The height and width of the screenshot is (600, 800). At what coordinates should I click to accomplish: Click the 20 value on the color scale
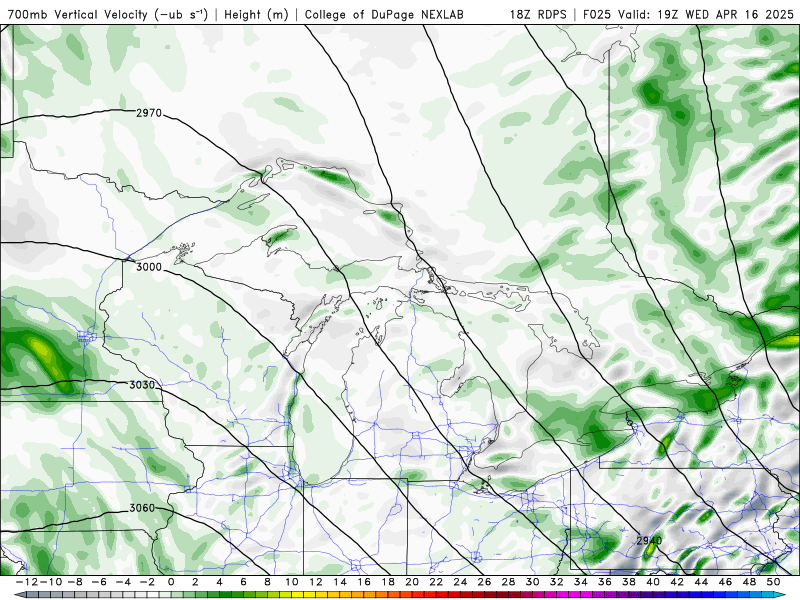coord(412,582)
